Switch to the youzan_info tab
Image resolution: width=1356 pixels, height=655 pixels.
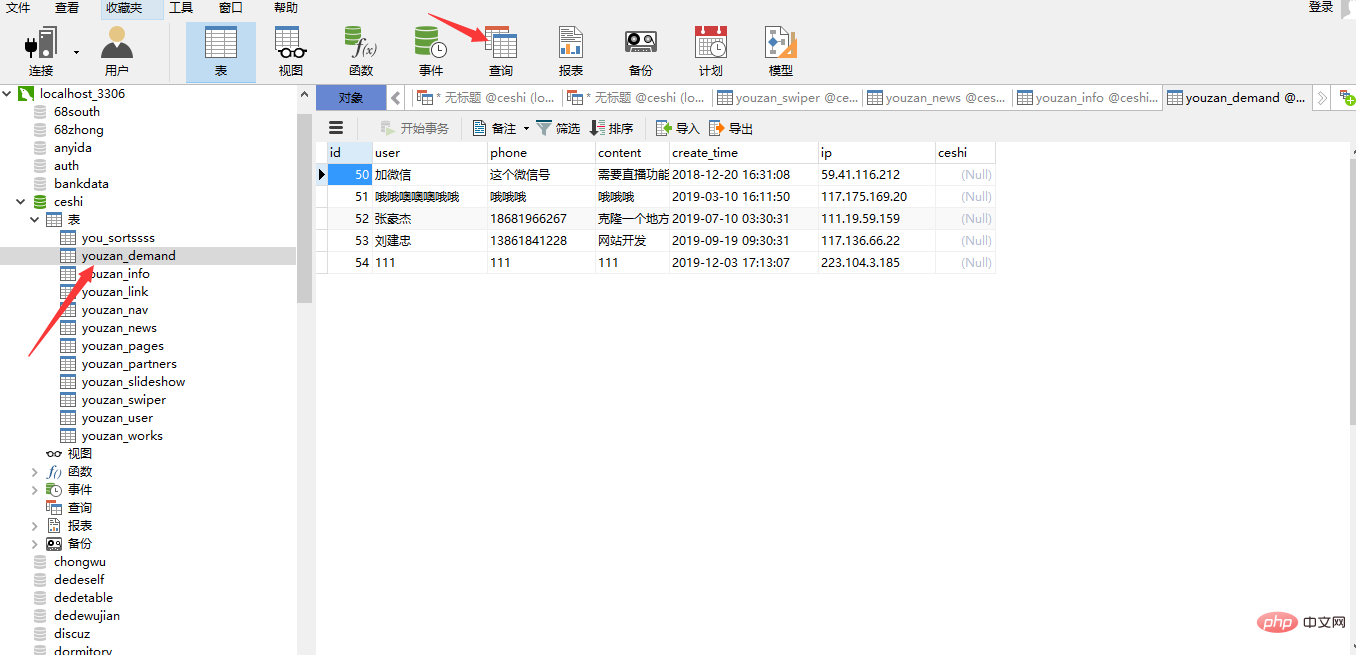pyautogui.click(x=1088, y=98)
